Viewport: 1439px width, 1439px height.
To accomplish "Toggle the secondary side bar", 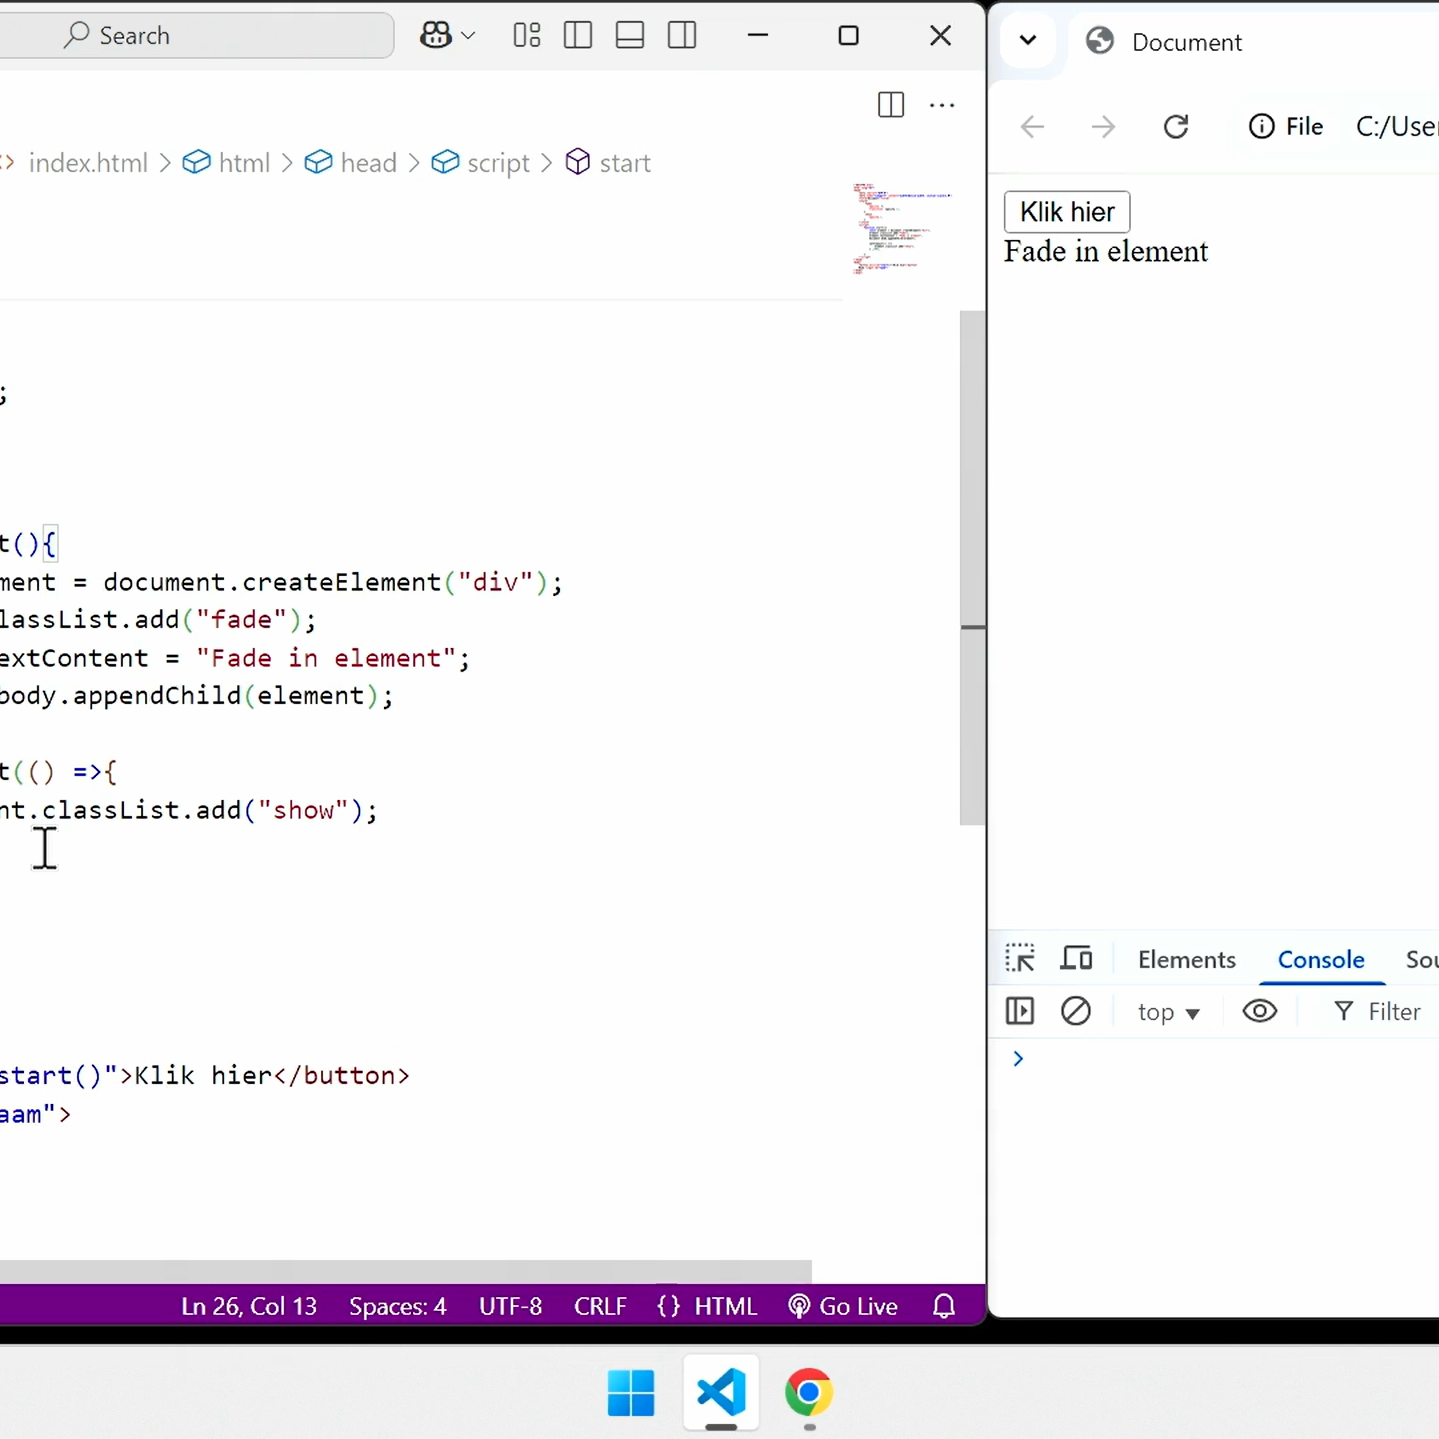I will click(x=682, y=36).
